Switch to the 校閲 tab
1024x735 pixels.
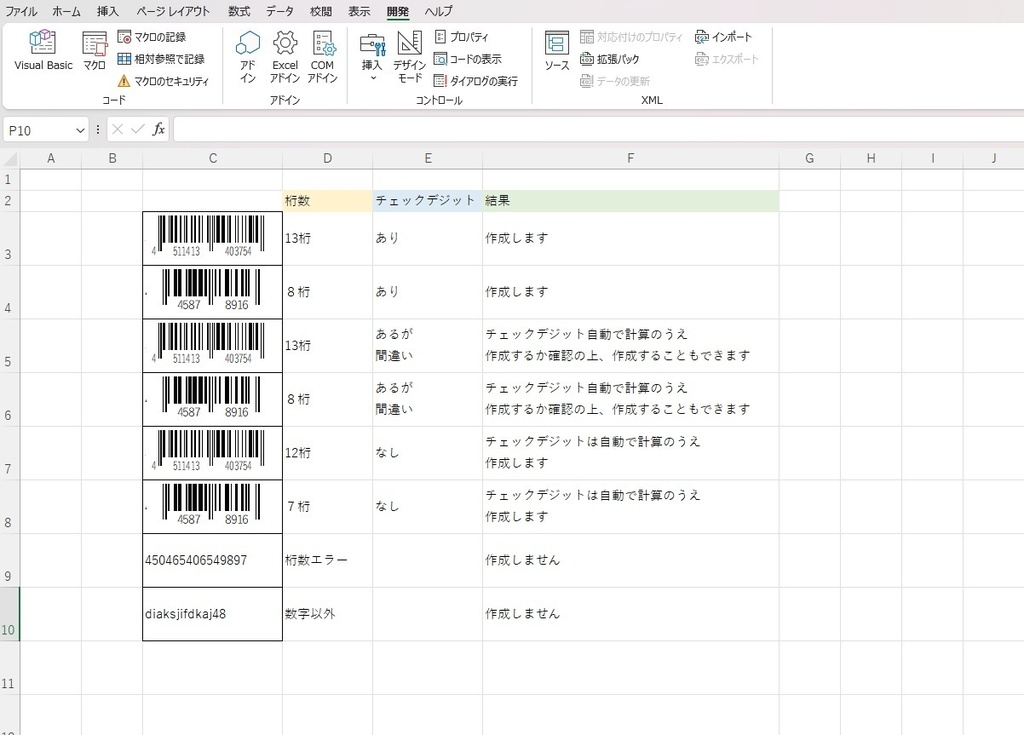pos(321,11)
